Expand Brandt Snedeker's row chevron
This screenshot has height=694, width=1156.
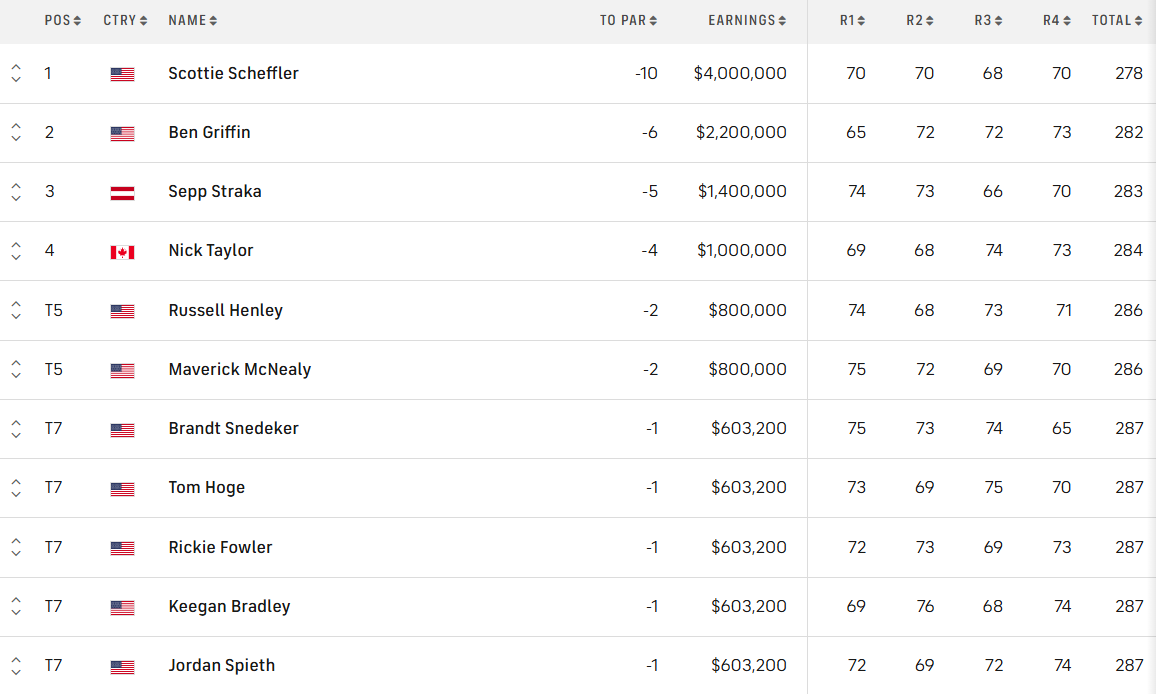coord(16,429)
